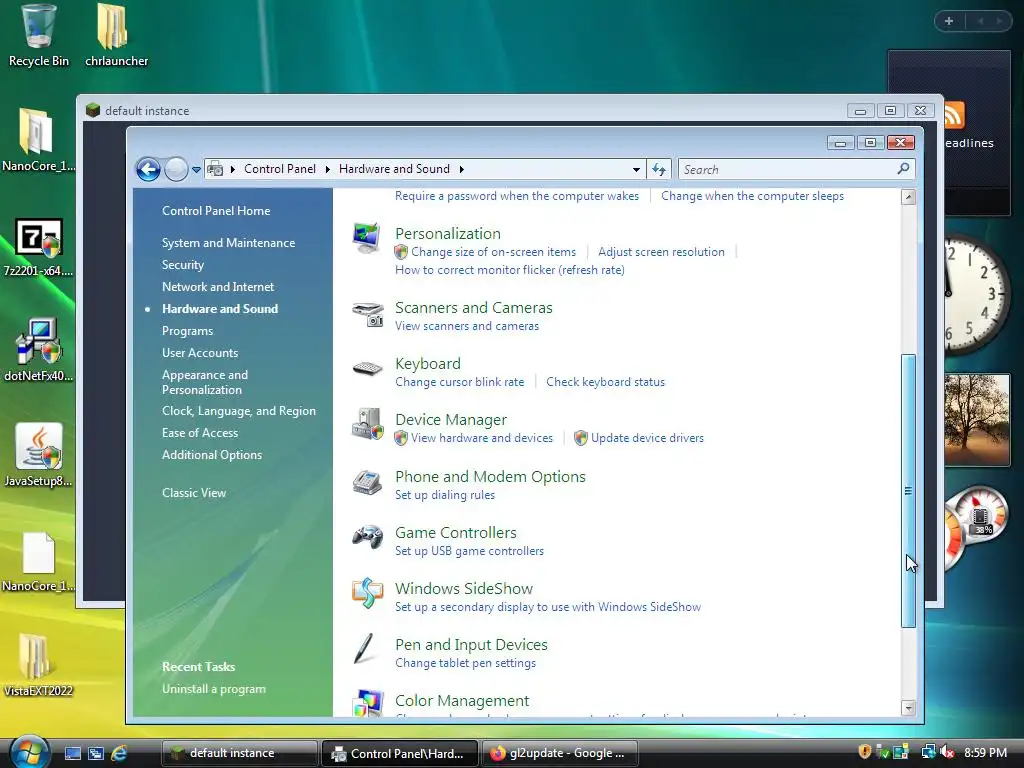The height and width of the screenshot is (768, 1024).
Task: Open the Color Management icon
Action: click(368, 703)
